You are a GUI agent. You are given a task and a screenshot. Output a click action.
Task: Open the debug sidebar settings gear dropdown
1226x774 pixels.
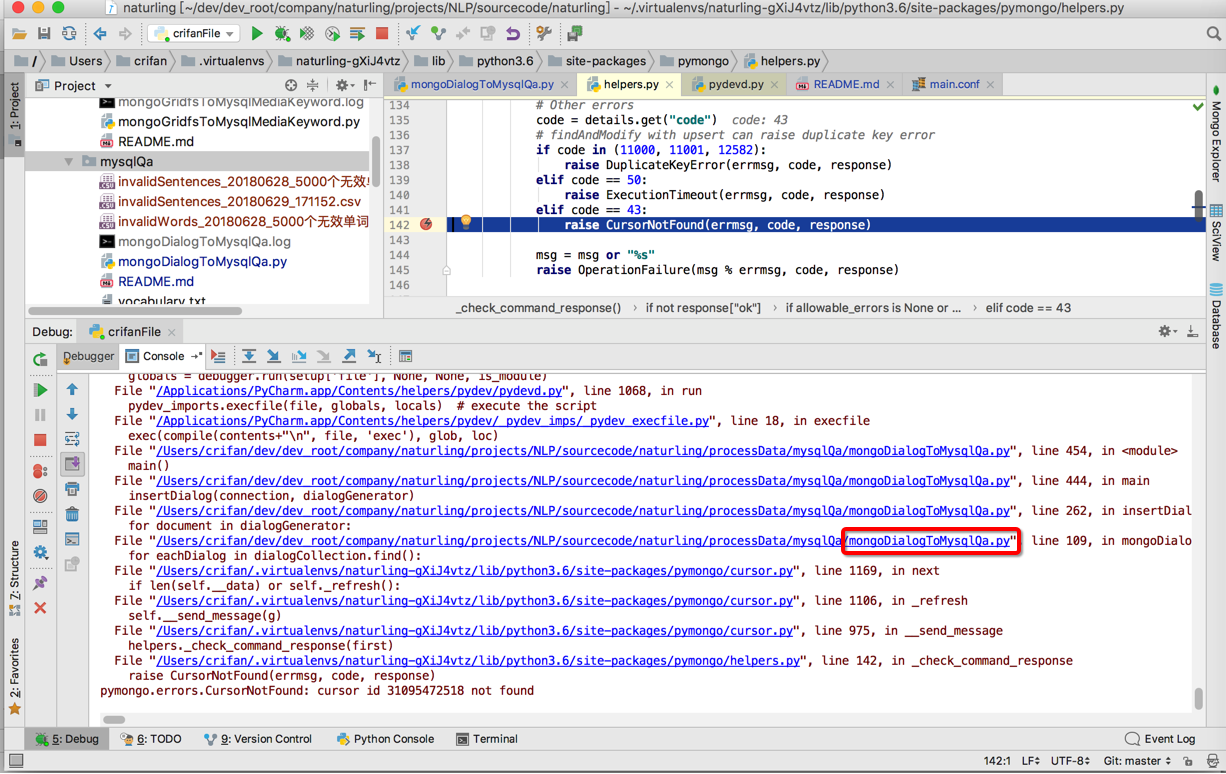tap(40, 551)
